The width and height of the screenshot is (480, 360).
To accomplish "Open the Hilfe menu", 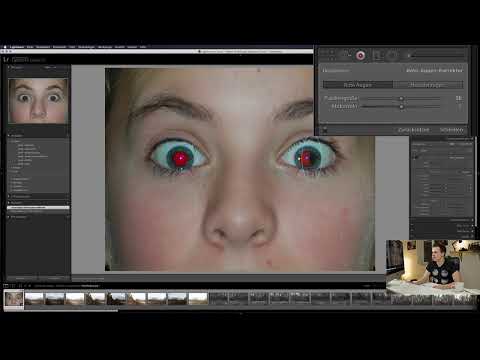I will [143, 47].
